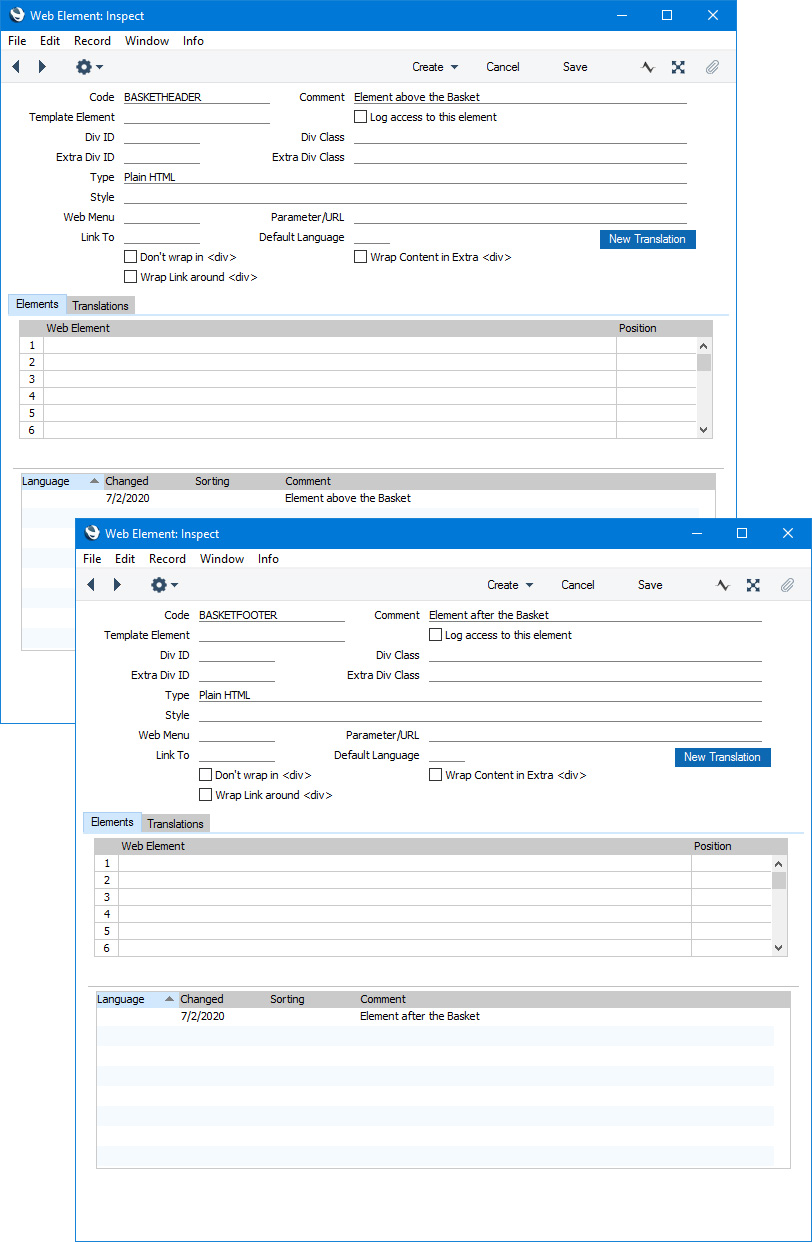Click Cancel in BASKETFOOTER window
Image resolution: width=812 pixels, height=1242 pixels.
coord(578,585)
